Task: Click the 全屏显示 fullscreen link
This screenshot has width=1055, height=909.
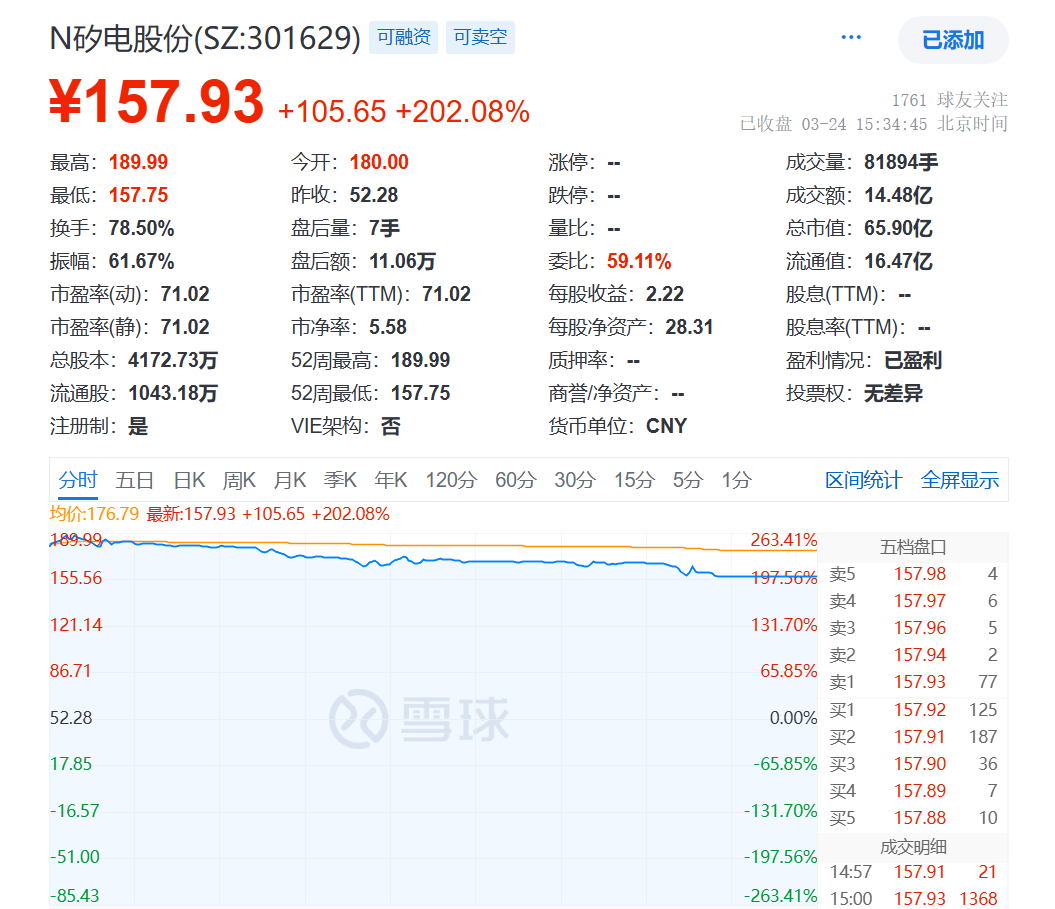Action: click(959, 480)
